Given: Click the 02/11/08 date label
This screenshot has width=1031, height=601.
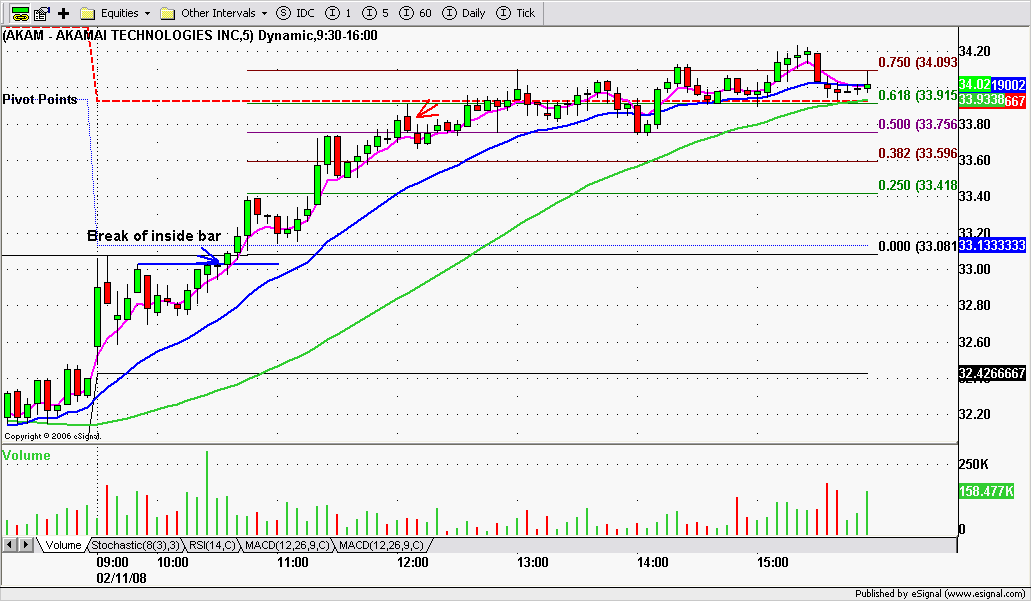Looking at the screenshot, I should click(122, 578).
